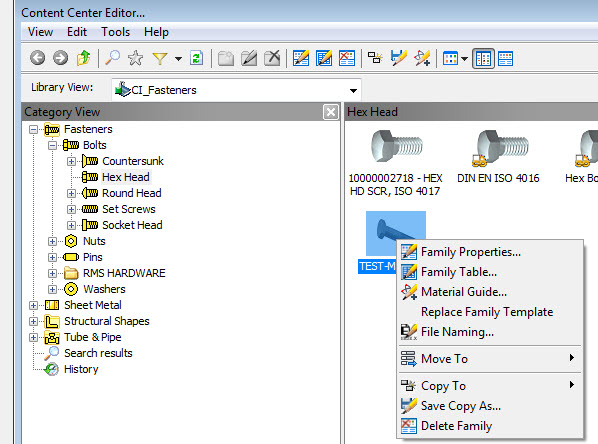The width and height of the screenshot is (598, 444).
Task: Open the Edit menu
Action: tap(77, 32)
